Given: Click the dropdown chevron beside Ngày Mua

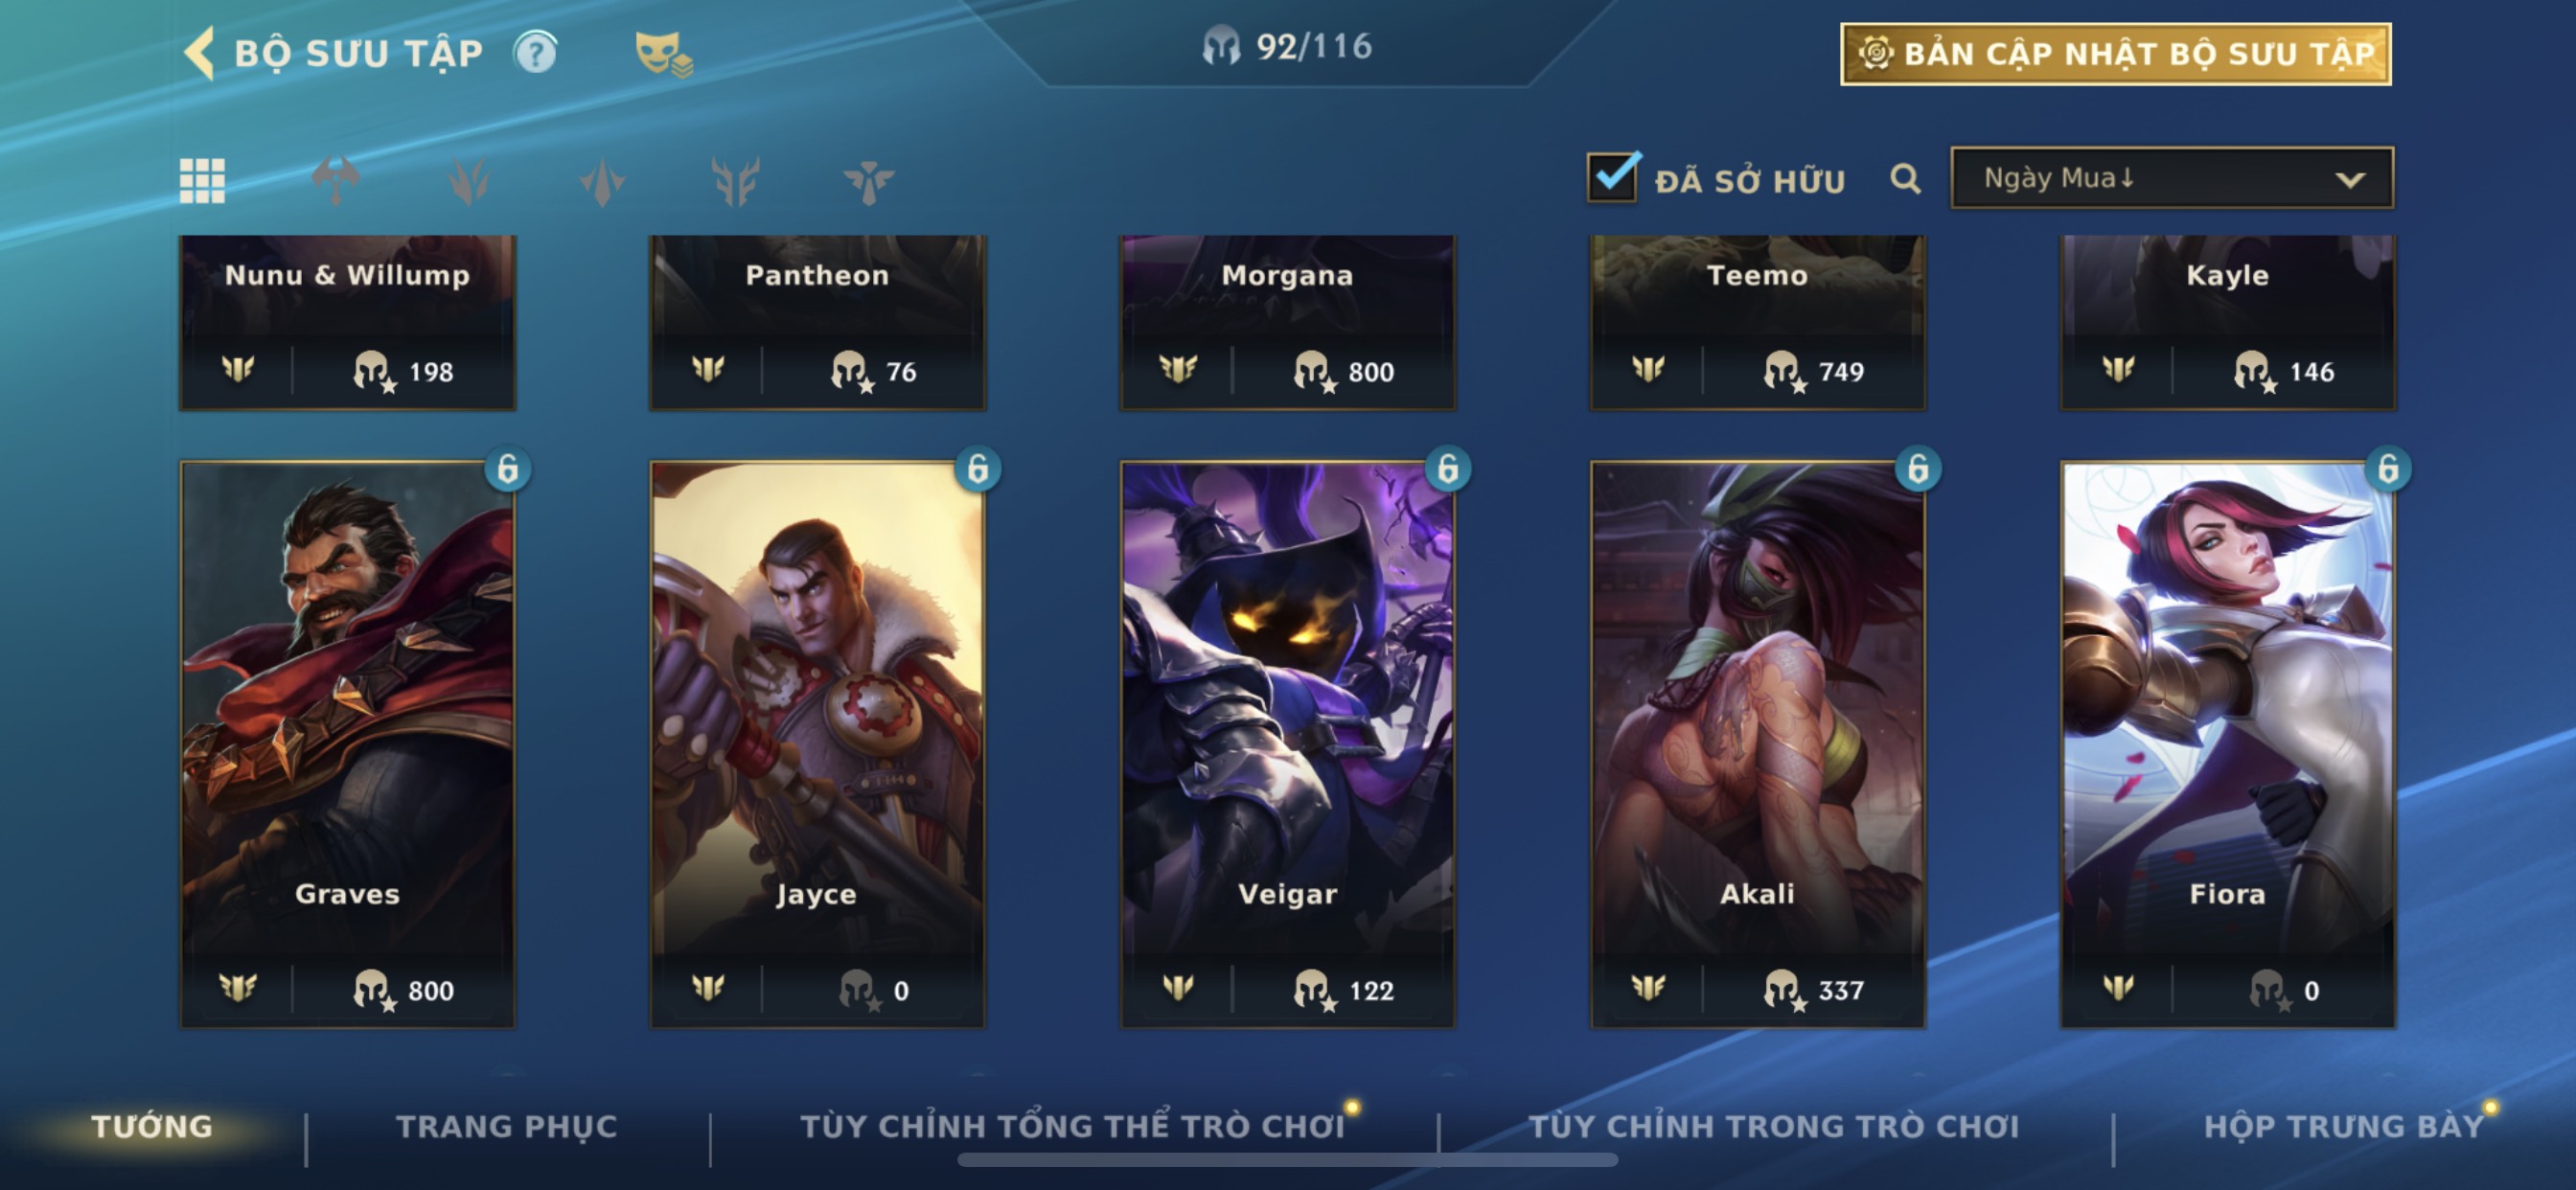Looking at the screenshot, I should (2350, 180).
